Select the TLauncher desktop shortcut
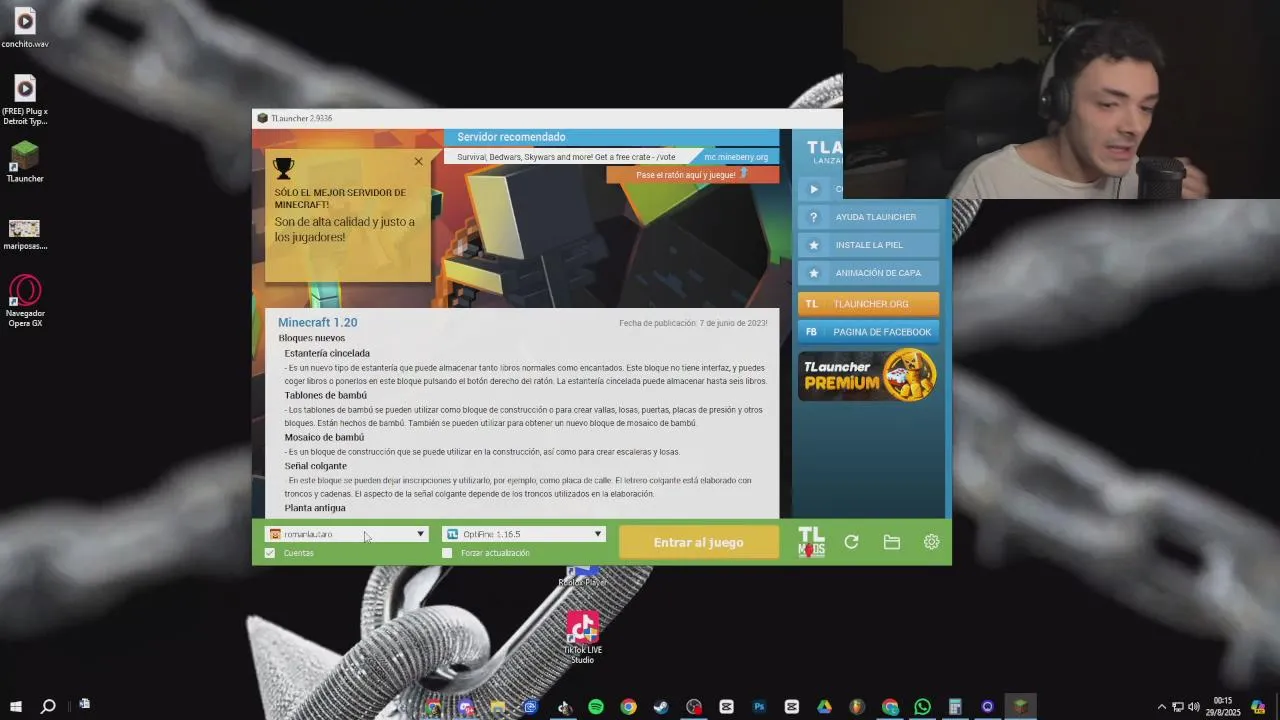The height and width of the screenshot is (720, 1280). point(25,162)
